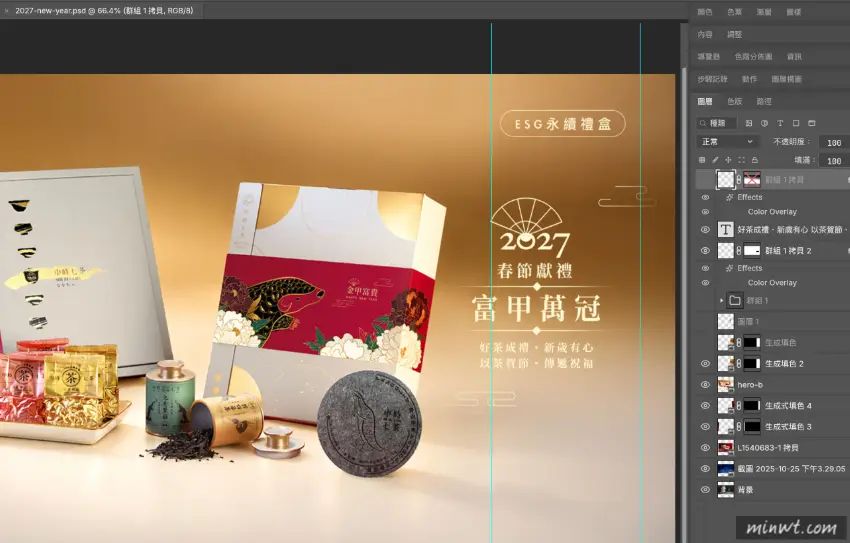Hide the hero-b layer
This screenshot has height=543, width=850.
tap(705, 385)
